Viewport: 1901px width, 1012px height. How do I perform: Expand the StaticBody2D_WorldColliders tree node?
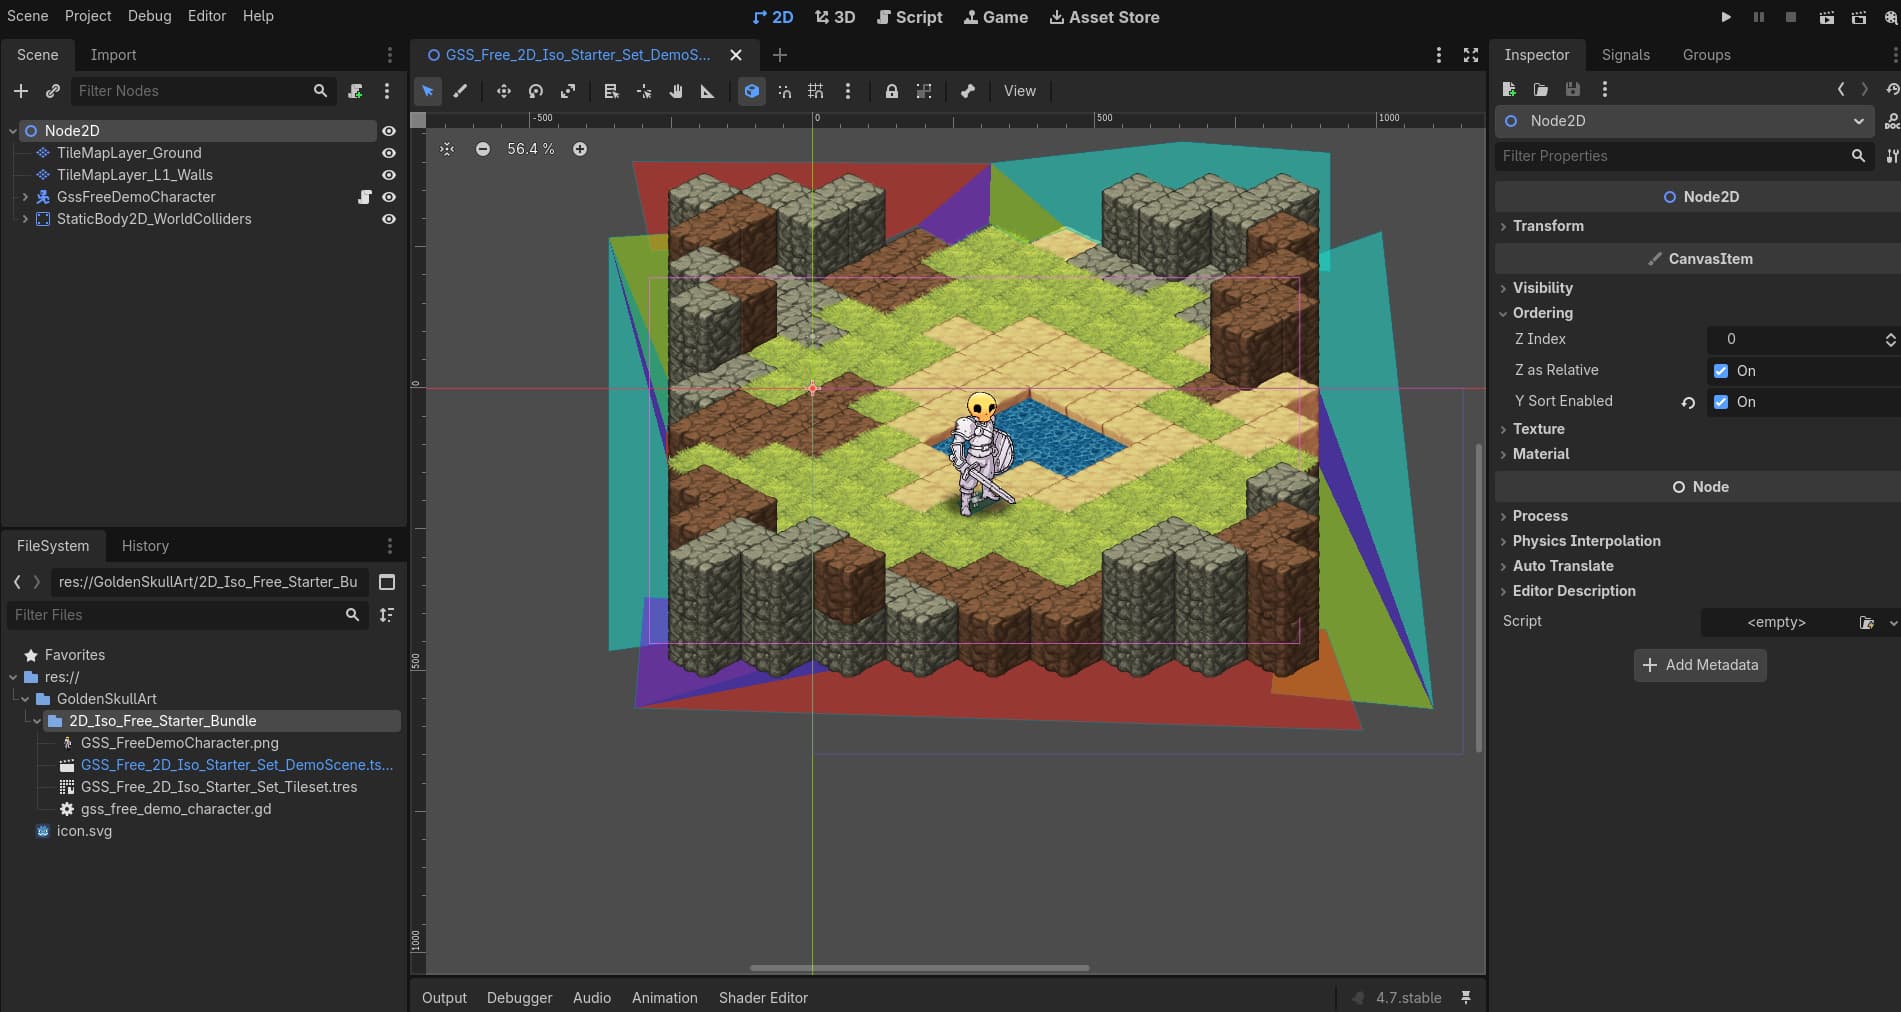[x=25, y=219]
